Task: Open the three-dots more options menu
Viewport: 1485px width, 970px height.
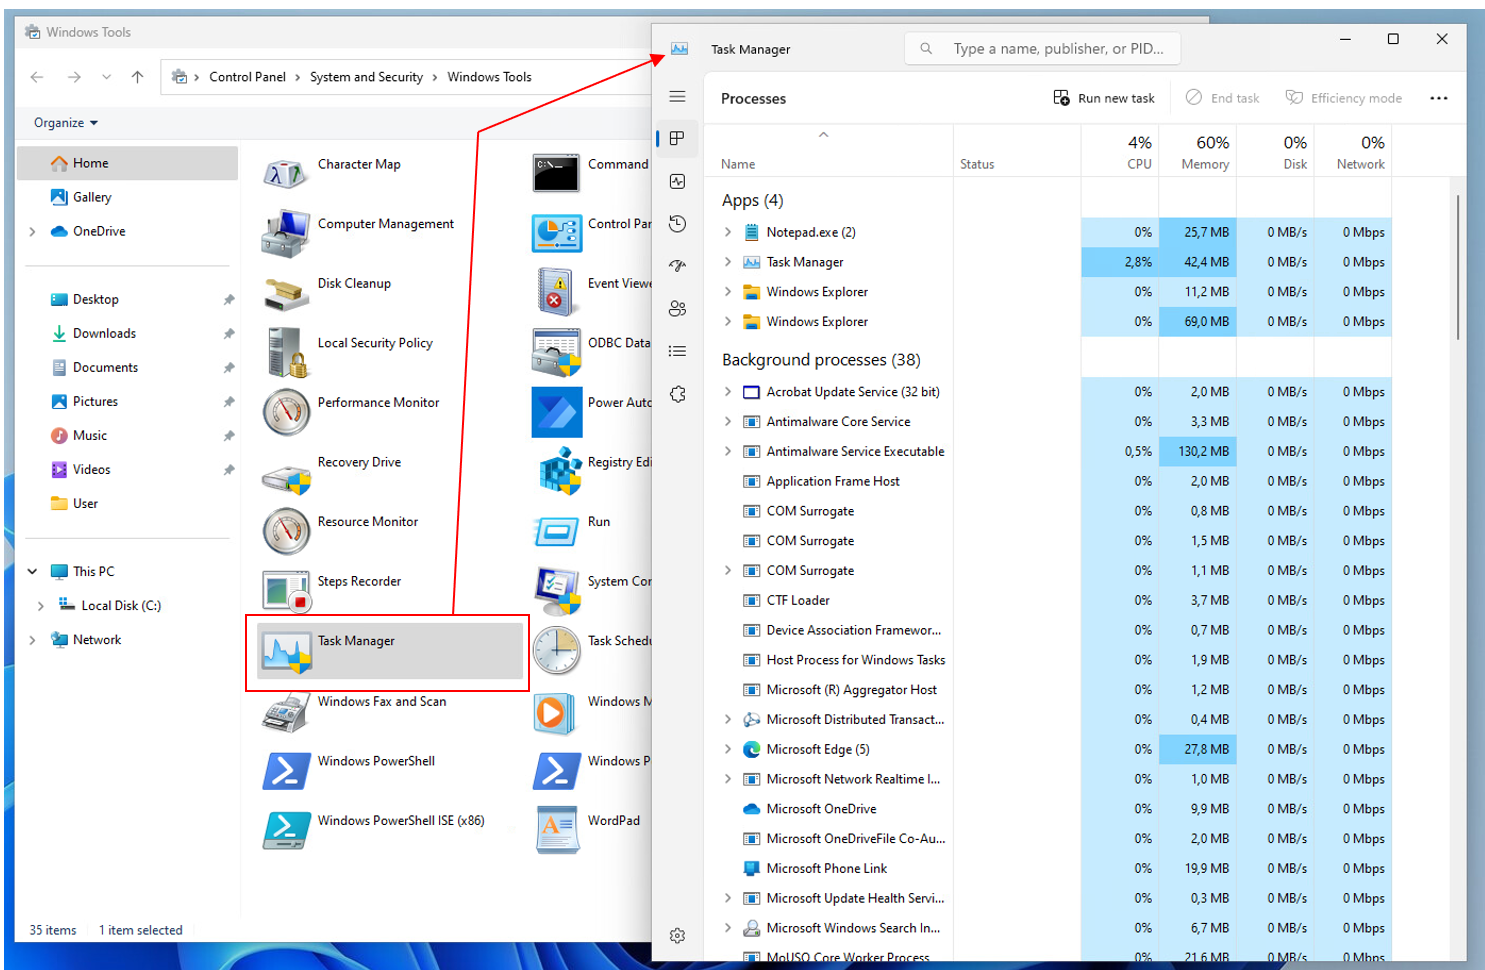Action: tap(1438, 98)
